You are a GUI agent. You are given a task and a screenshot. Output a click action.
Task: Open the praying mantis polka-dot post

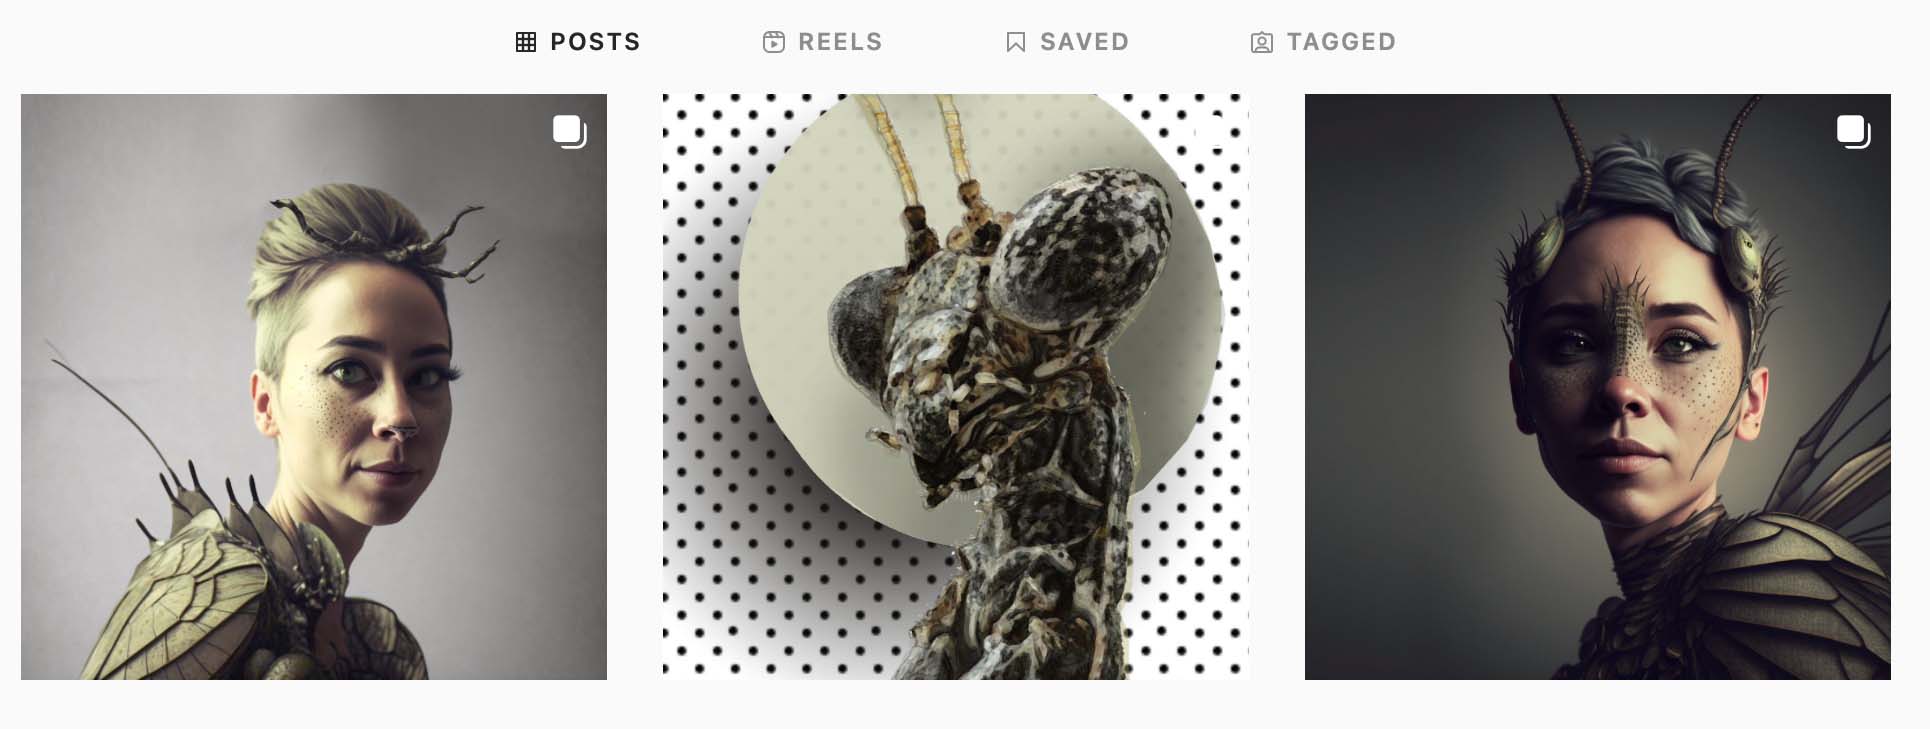[x=956, y=387]
